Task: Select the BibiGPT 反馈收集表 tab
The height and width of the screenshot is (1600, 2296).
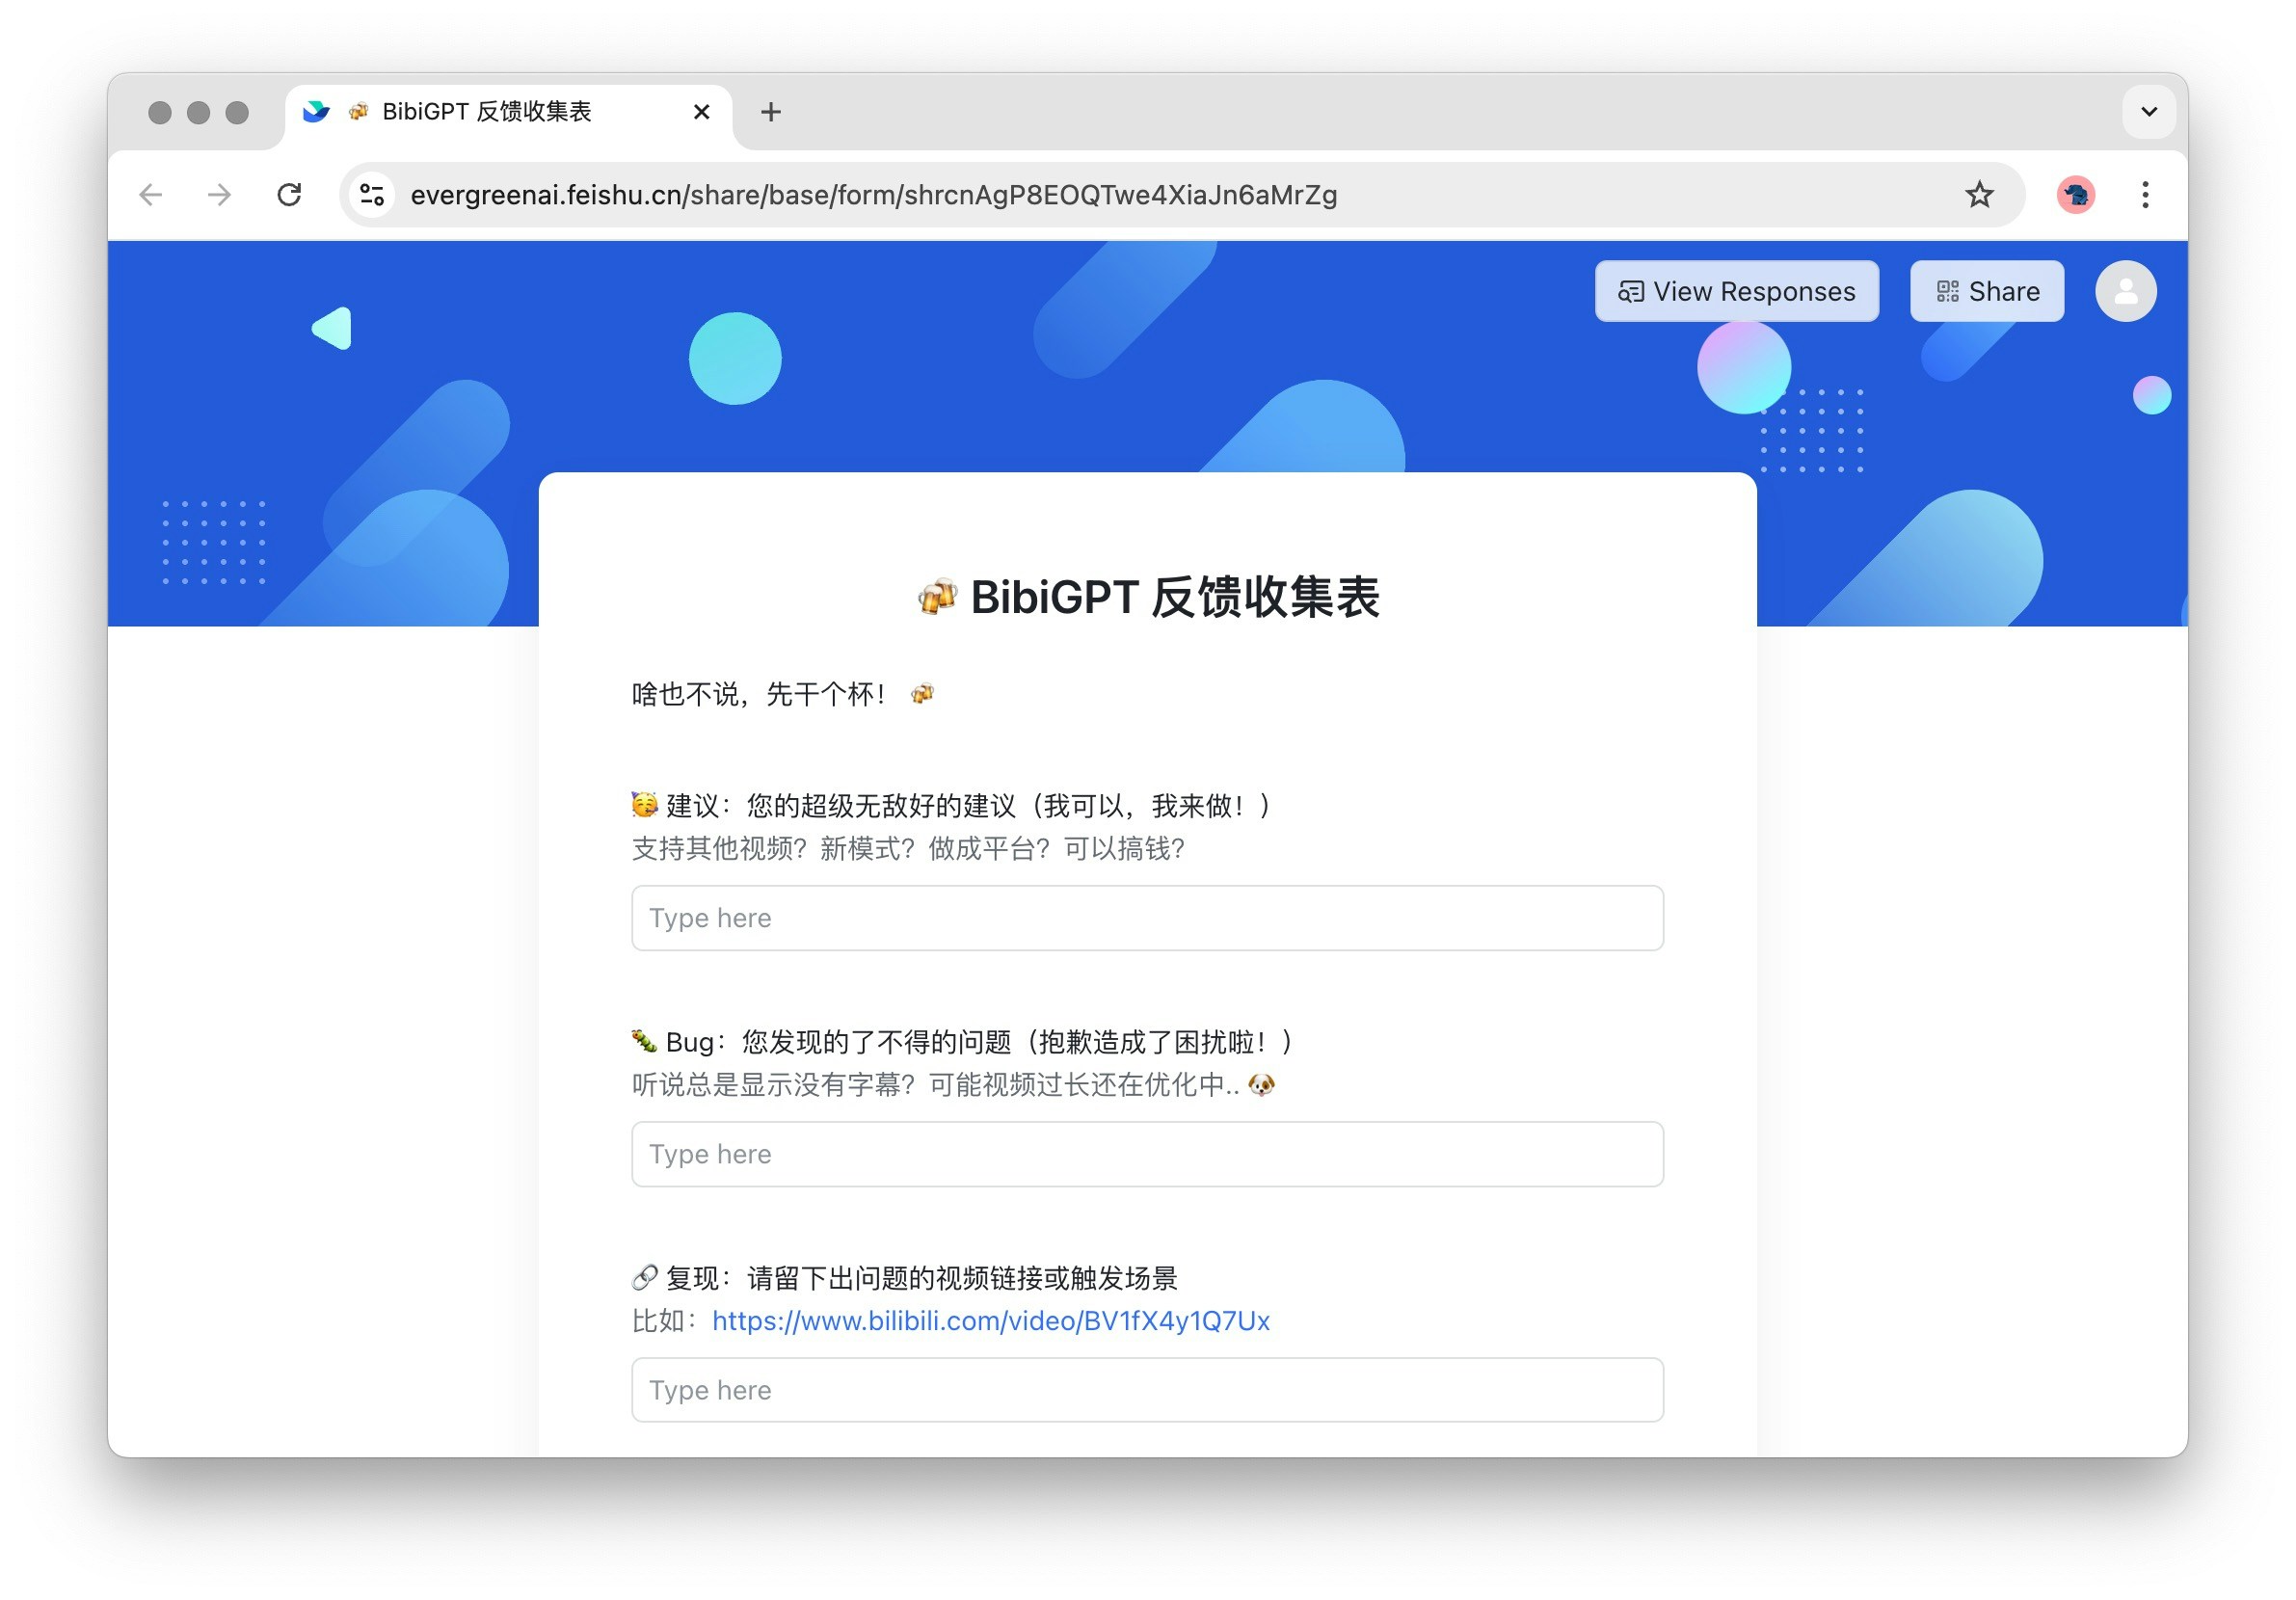Action: [487, 112]
